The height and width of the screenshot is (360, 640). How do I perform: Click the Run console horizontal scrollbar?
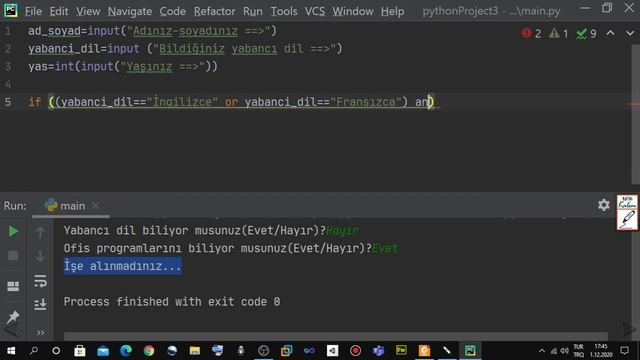pyautogui.click(x=336, y=336)
